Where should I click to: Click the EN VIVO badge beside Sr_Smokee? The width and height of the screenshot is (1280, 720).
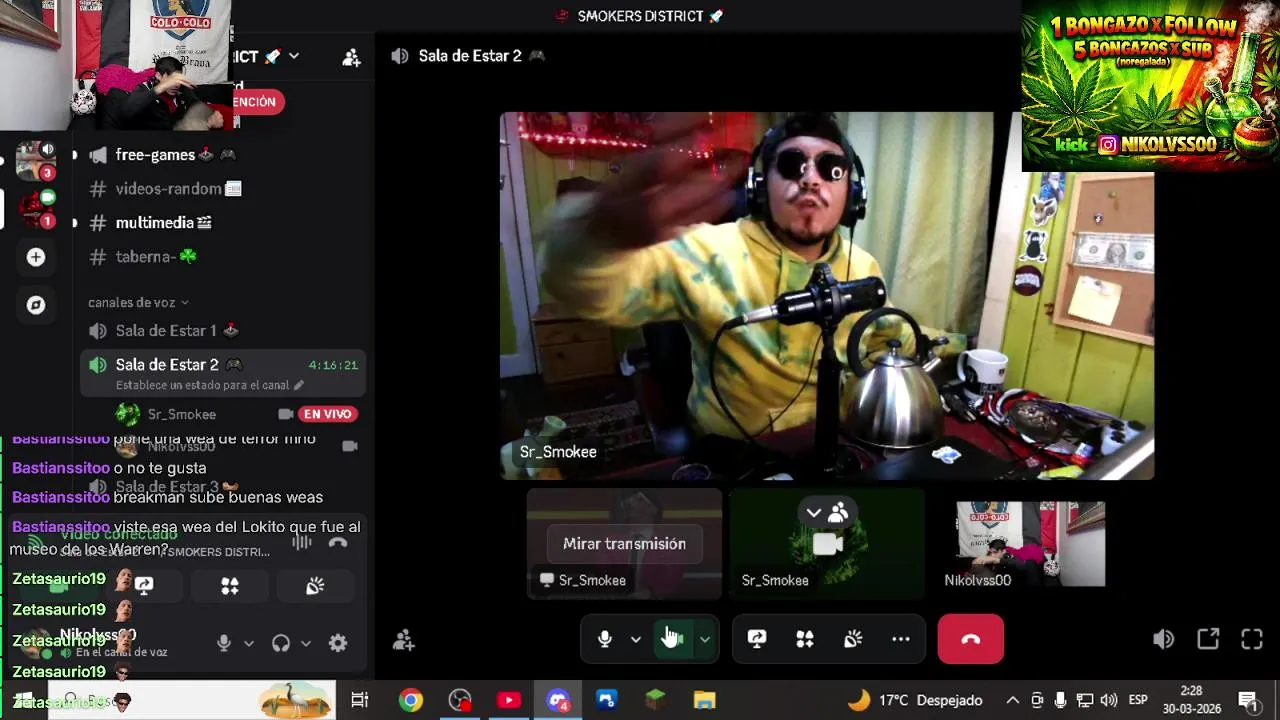327,414
